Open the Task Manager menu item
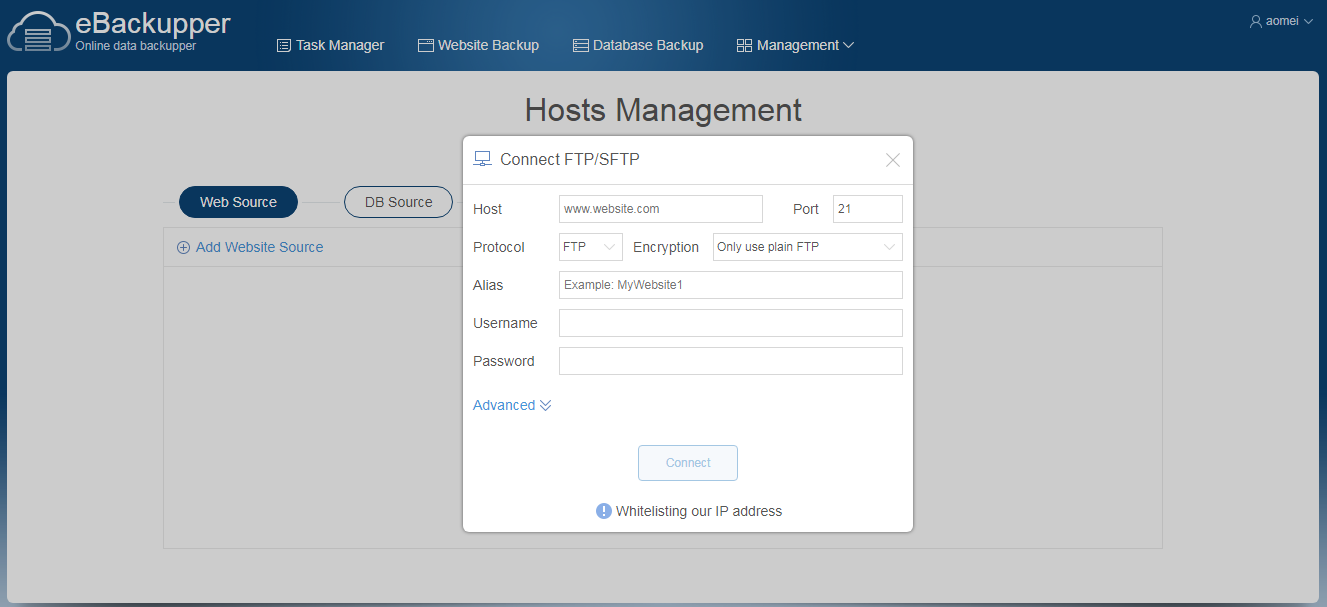The image size is (1327, 607). tap(330, 45)
